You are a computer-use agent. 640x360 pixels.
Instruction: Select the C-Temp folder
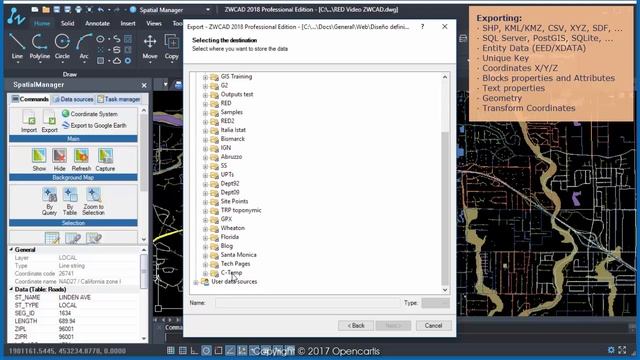pyautogui.click(x=231, y=273)
